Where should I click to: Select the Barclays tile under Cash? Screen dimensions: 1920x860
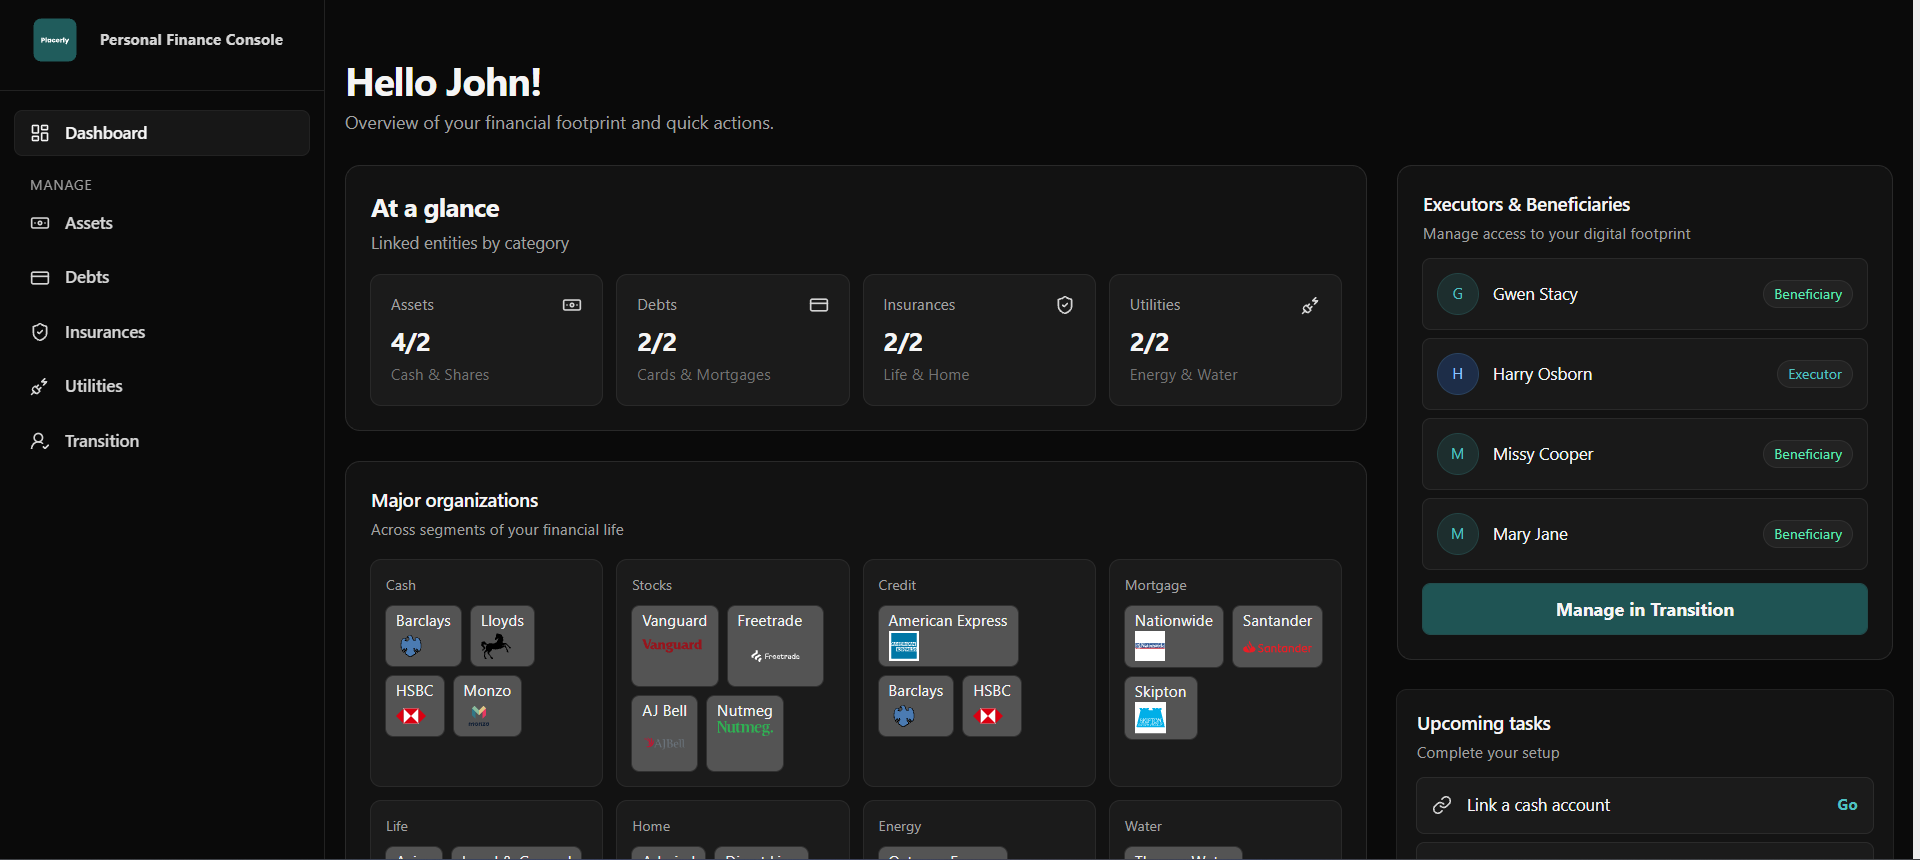point(423,636)
